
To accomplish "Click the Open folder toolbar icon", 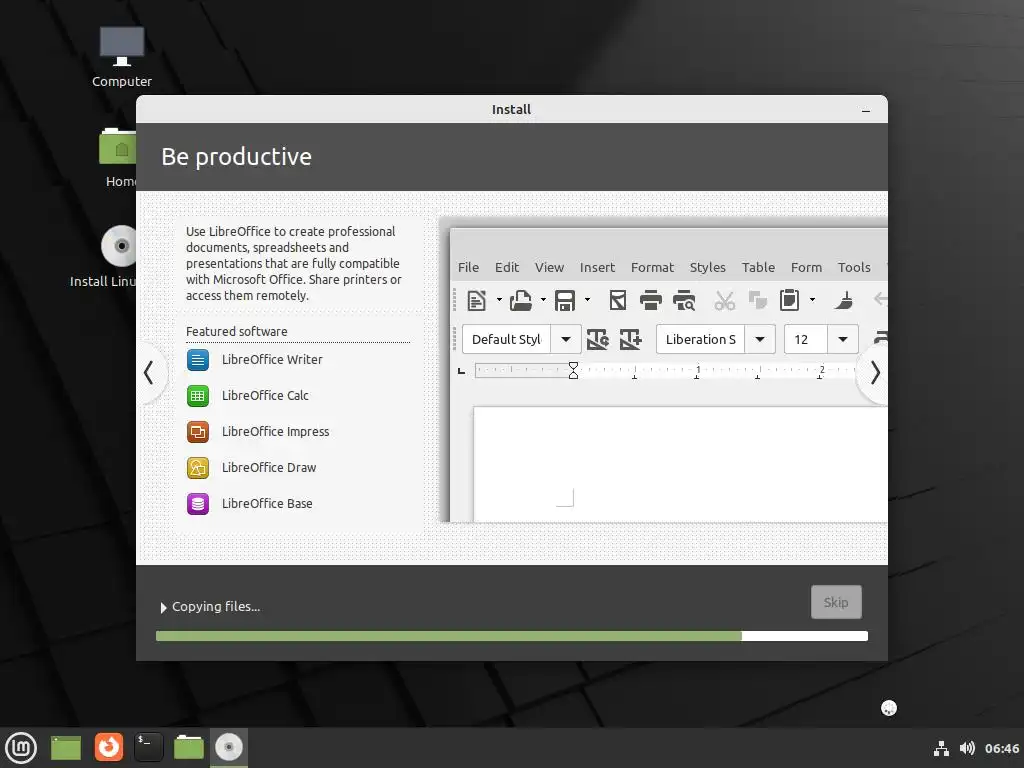I will [x=520, y=300].
